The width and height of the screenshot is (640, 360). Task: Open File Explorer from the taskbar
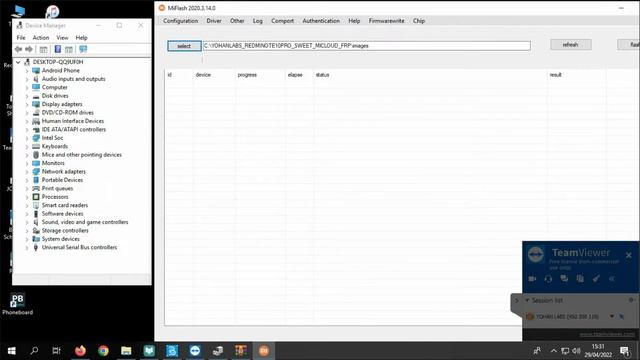coord(126,351)
